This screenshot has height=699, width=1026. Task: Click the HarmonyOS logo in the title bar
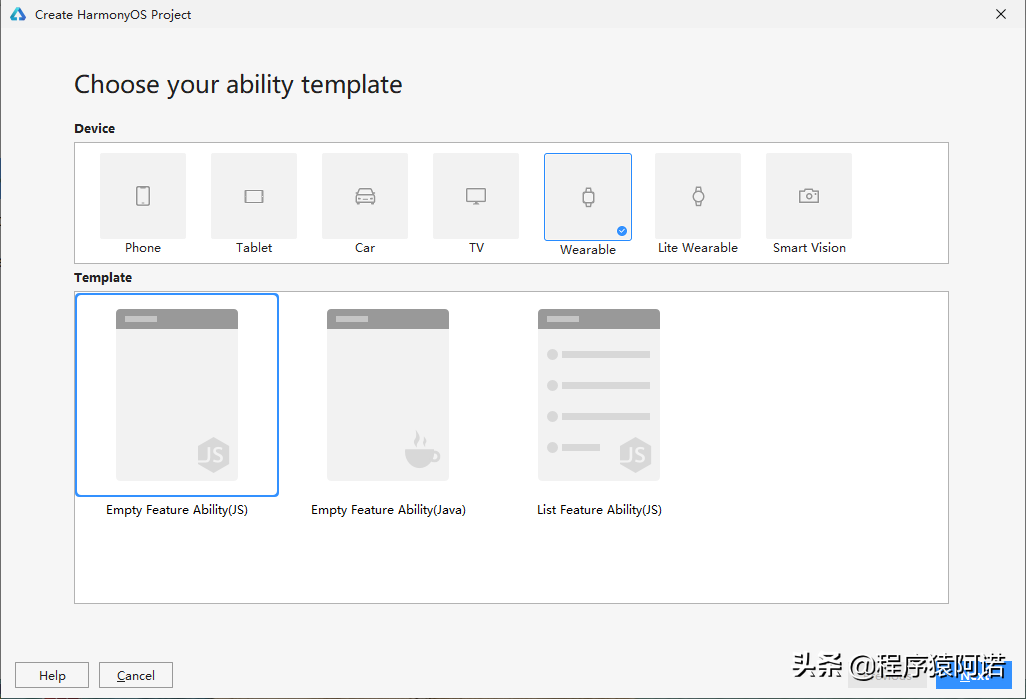tap(17, 14)
